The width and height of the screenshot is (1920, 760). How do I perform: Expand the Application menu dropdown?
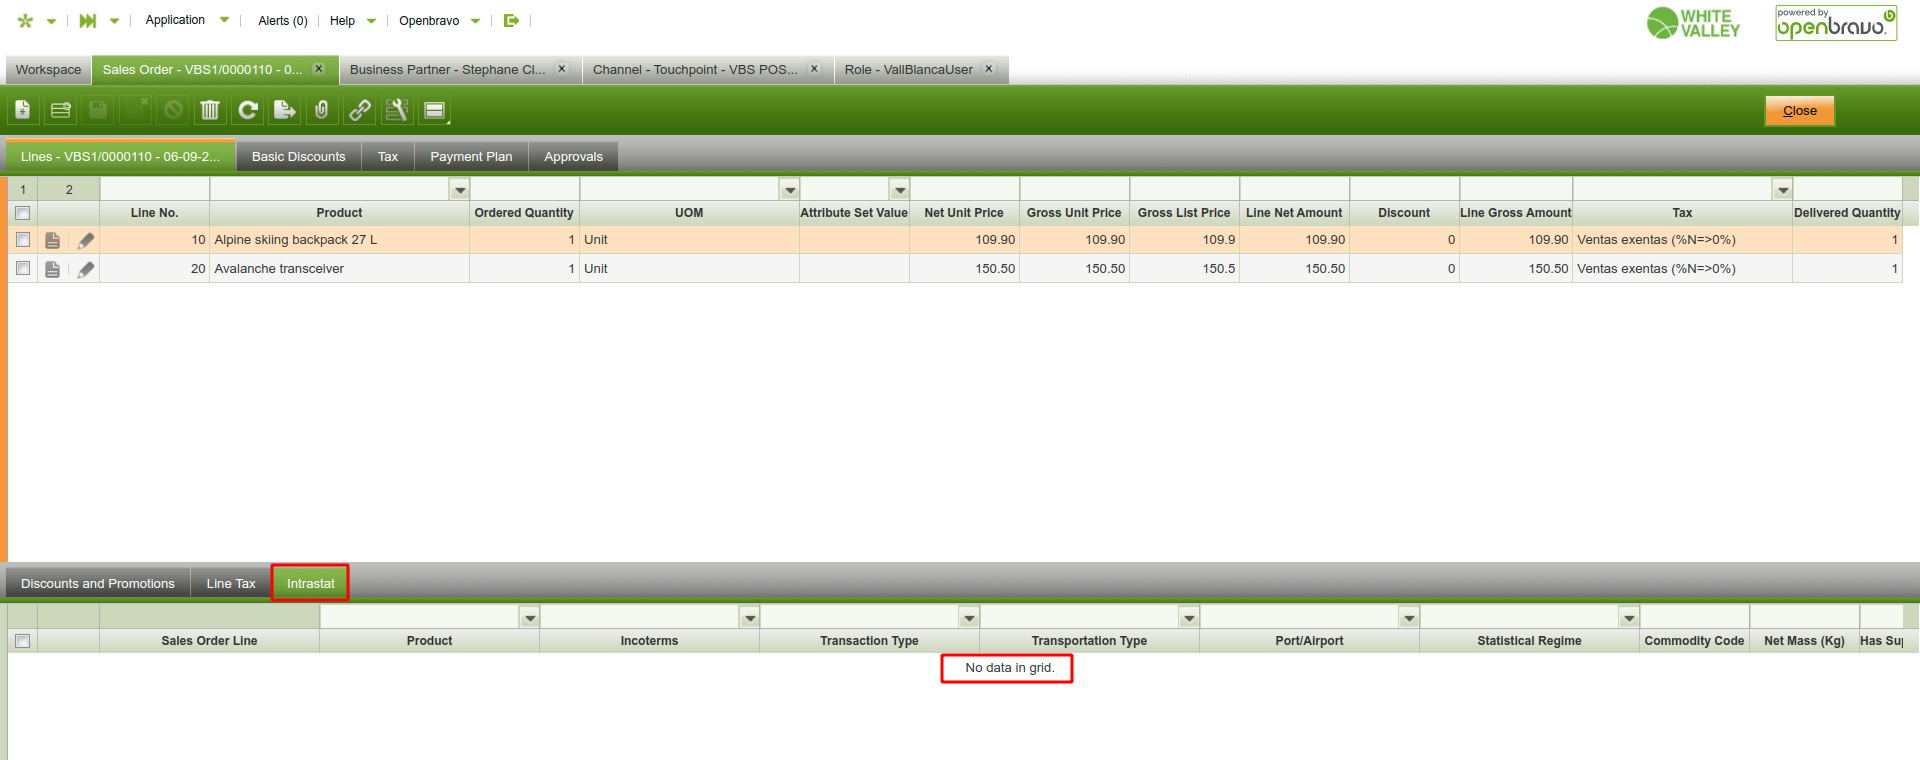click(x=224, y=20)
